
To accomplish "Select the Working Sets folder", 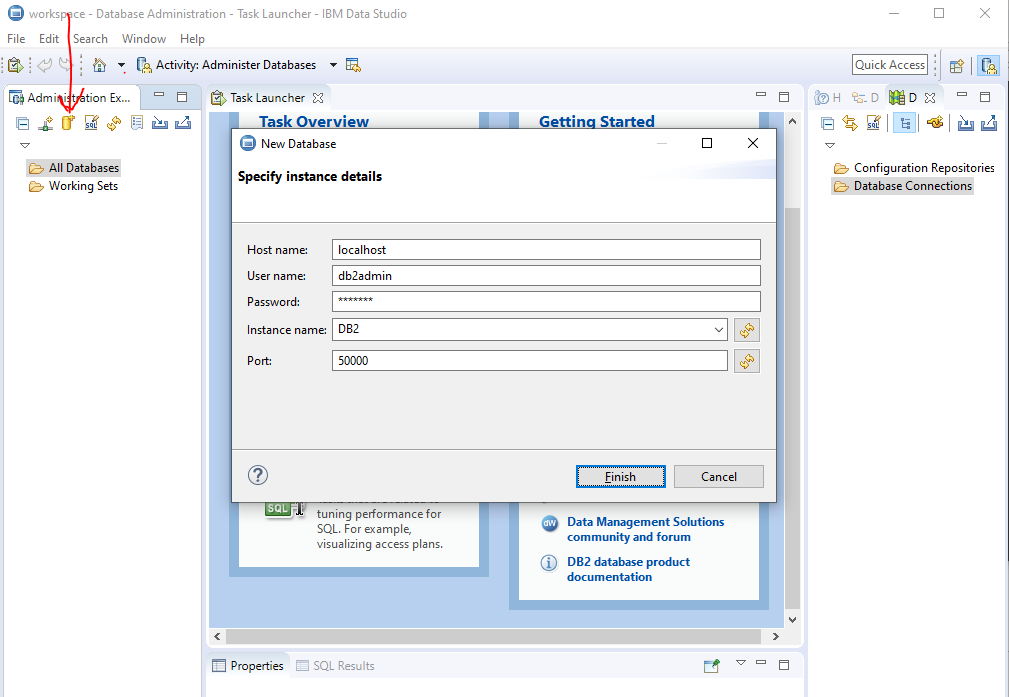I will coord(73,186).
